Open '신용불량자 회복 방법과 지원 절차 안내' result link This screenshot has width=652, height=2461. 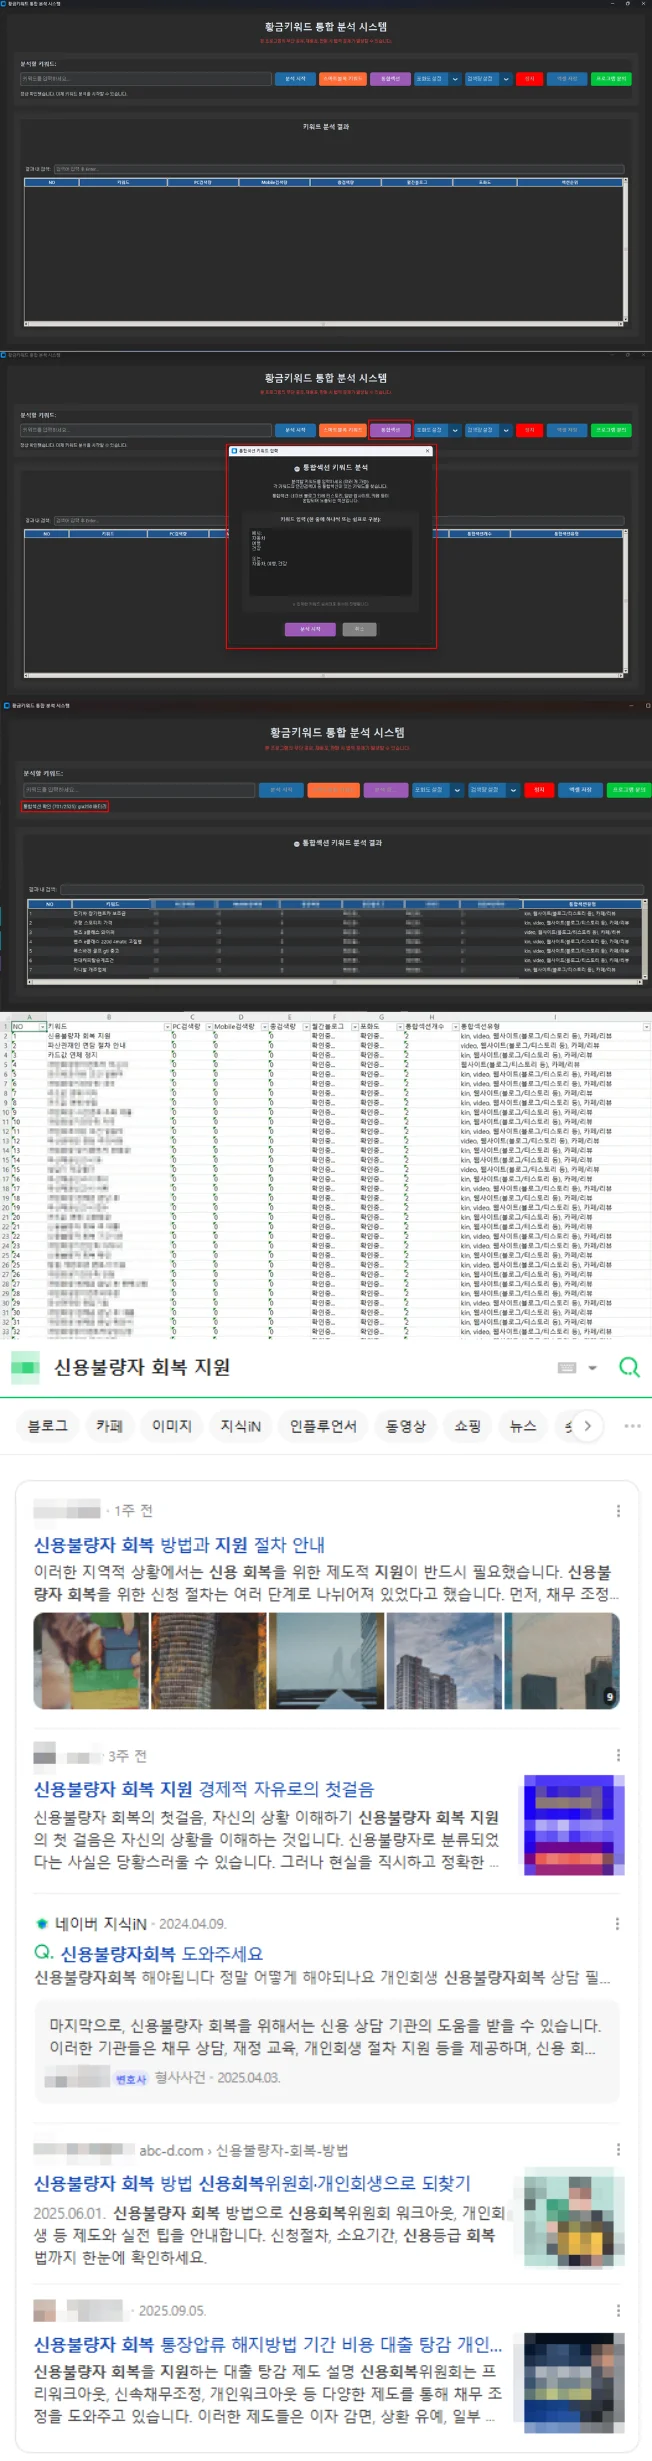[x=179, y=1545]
